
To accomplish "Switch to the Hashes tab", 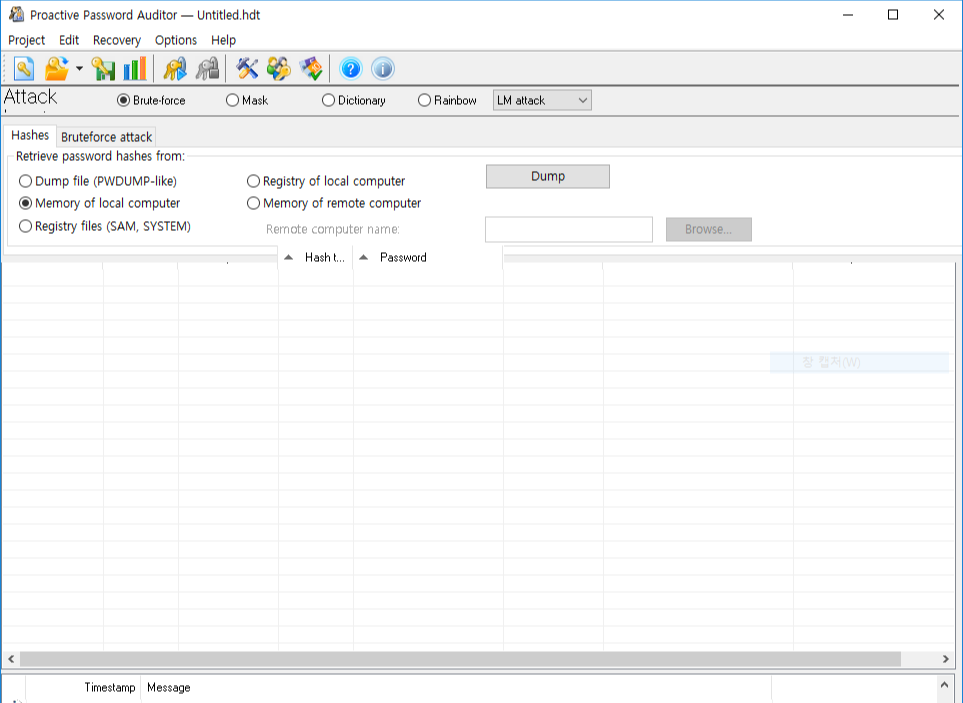I will pos(30,135).
